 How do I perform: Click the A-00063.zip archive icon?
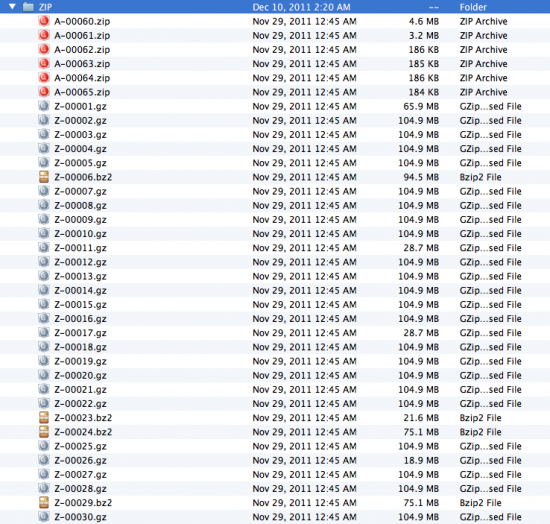(44, 63)
